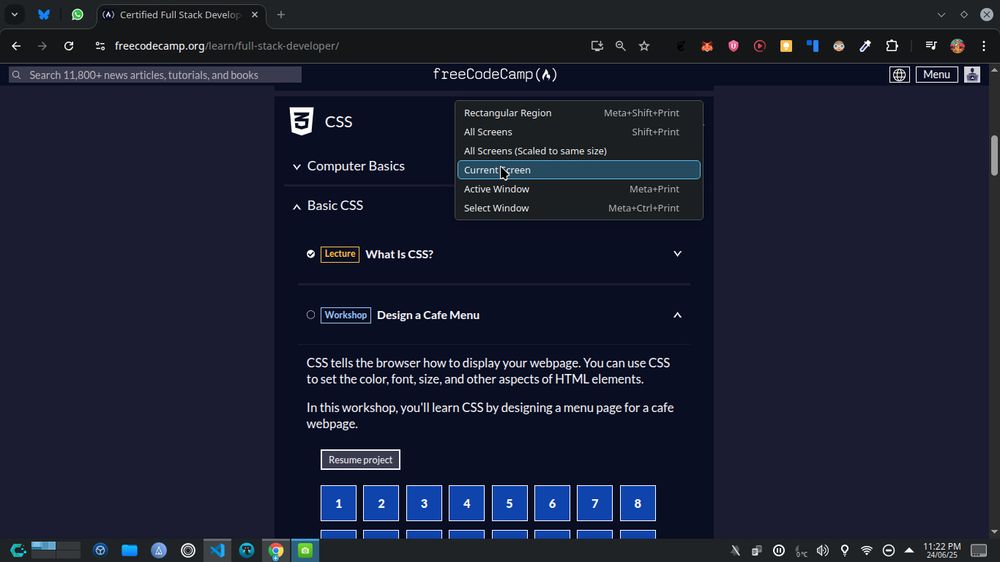Viewport: 1000px width, 562px height.
Task: Open the volume control in system tray
Action: point(823,550)
